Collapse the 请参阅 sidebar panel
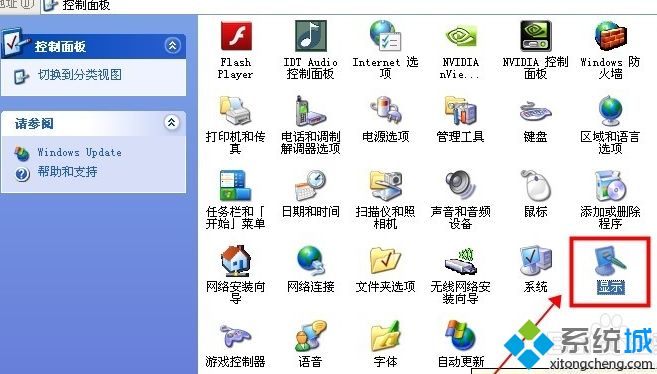 pyautogui.click(x=171, y=122)
